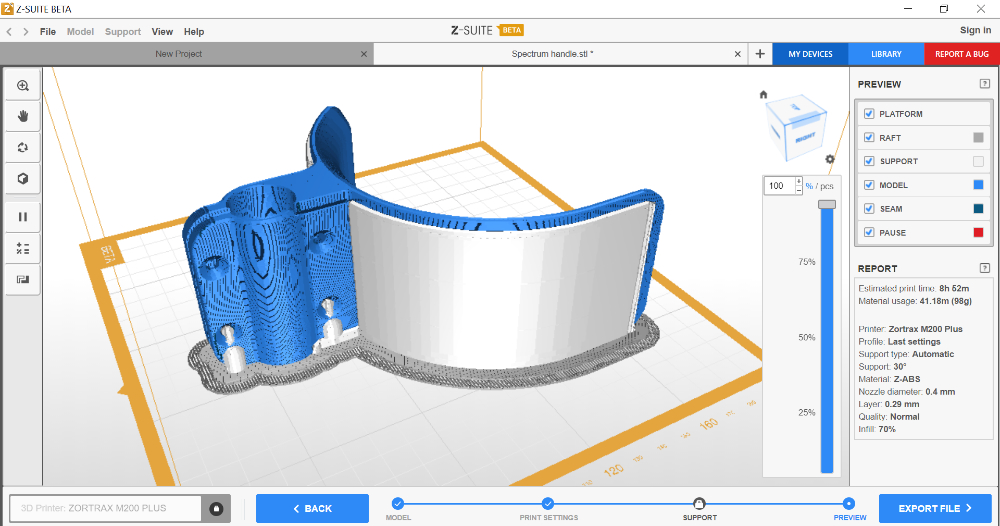Click the layer percentage input field
Viewport: 1000px width, 526px height.
click(779, 186)
